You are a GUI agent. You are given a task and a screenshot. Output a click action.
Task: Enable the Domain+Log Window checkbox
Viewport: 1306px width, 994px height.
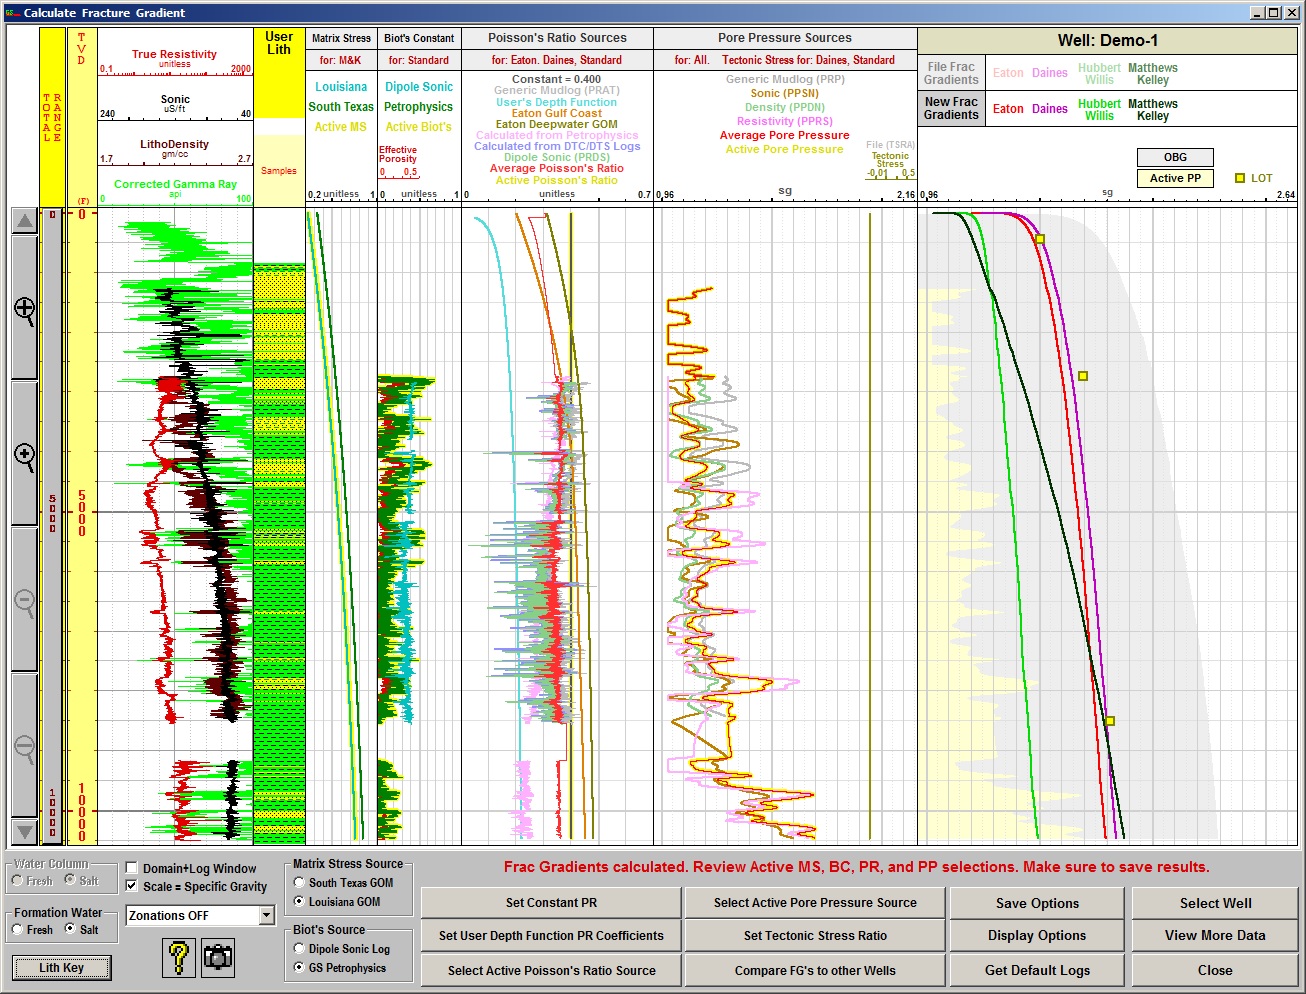point(131,868)
